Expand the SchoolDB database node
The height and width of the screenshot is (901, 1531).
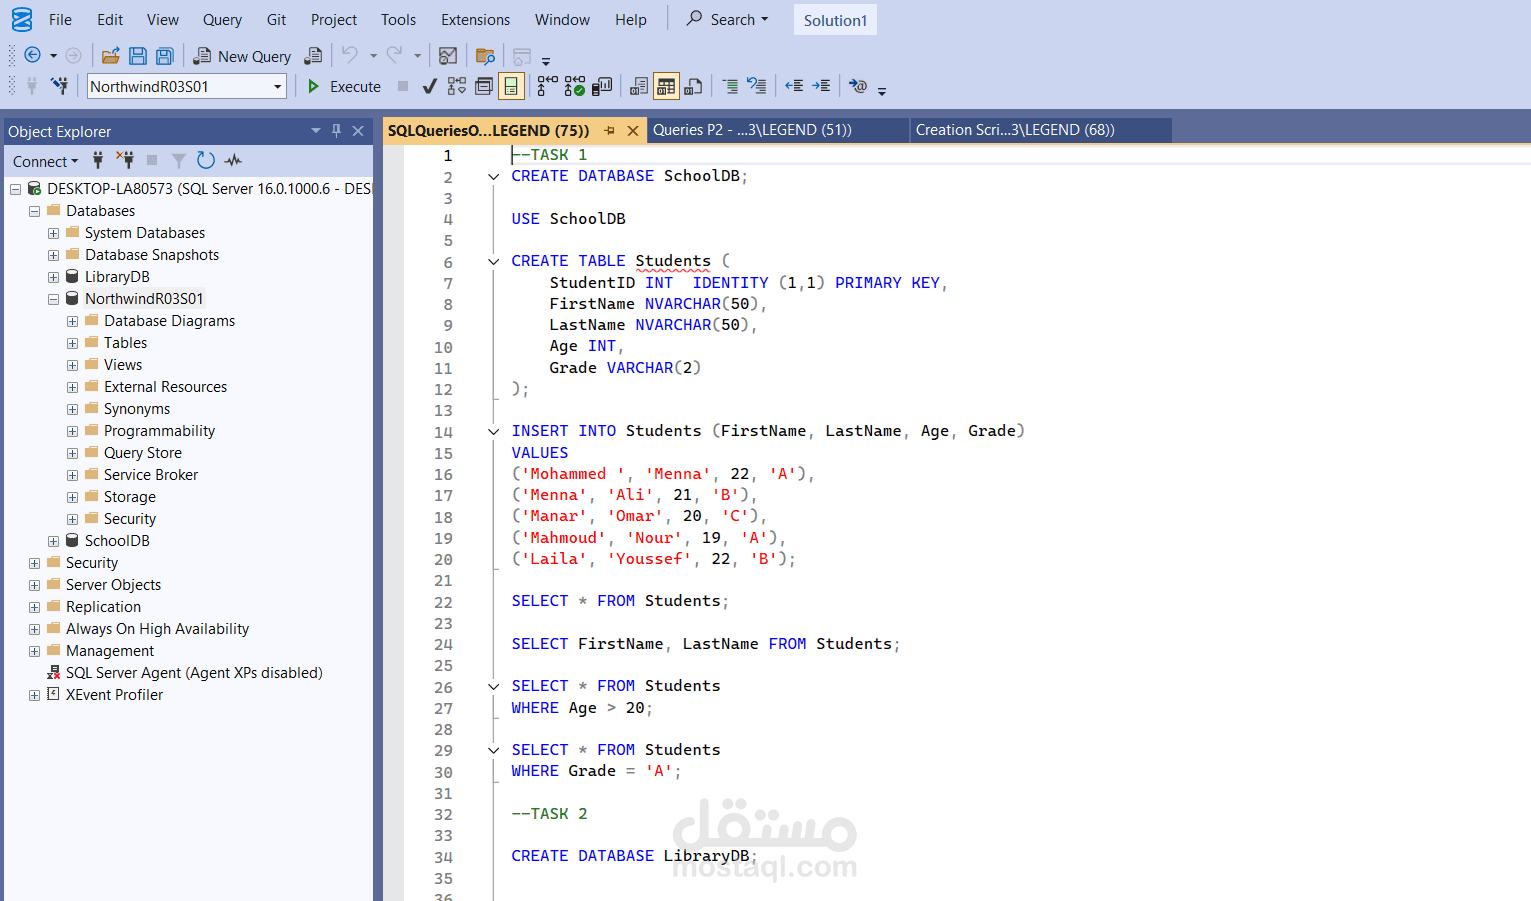click(53, 541)
